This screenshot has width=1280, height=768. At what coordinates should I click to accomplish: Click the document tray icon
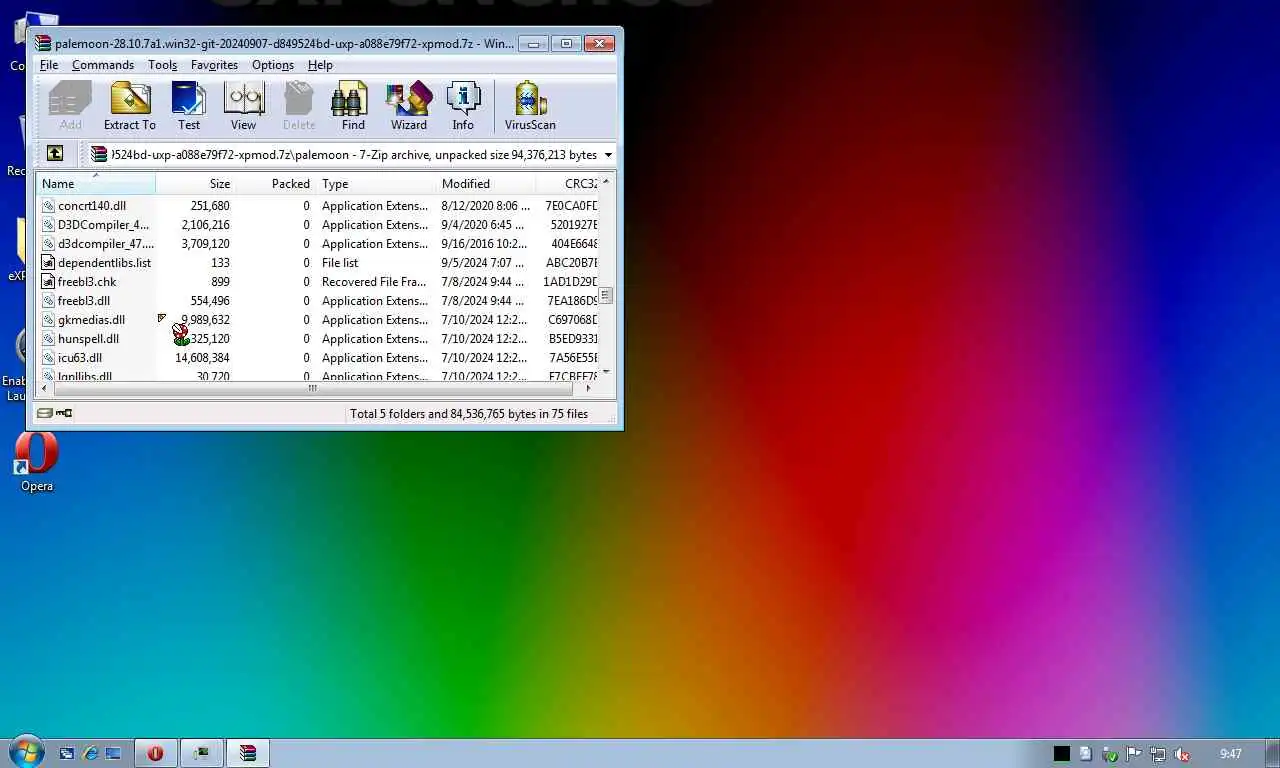[x=1086, y=754]
